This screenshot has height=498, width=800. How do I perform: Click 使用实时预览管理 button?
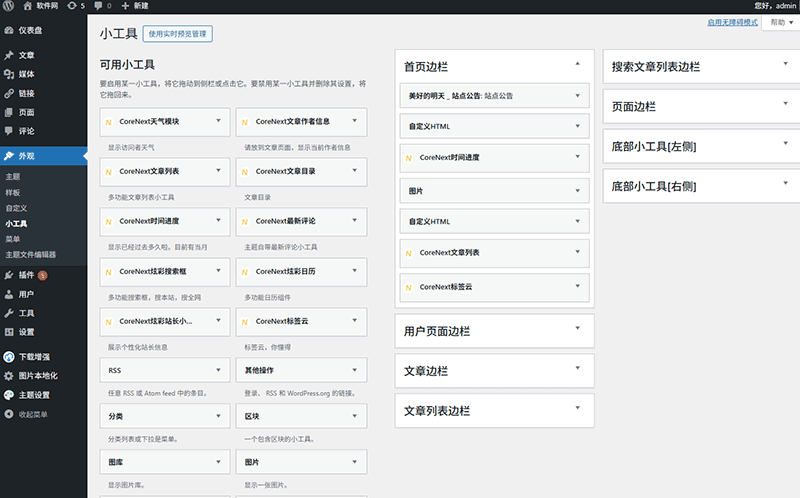click(178, 34)
